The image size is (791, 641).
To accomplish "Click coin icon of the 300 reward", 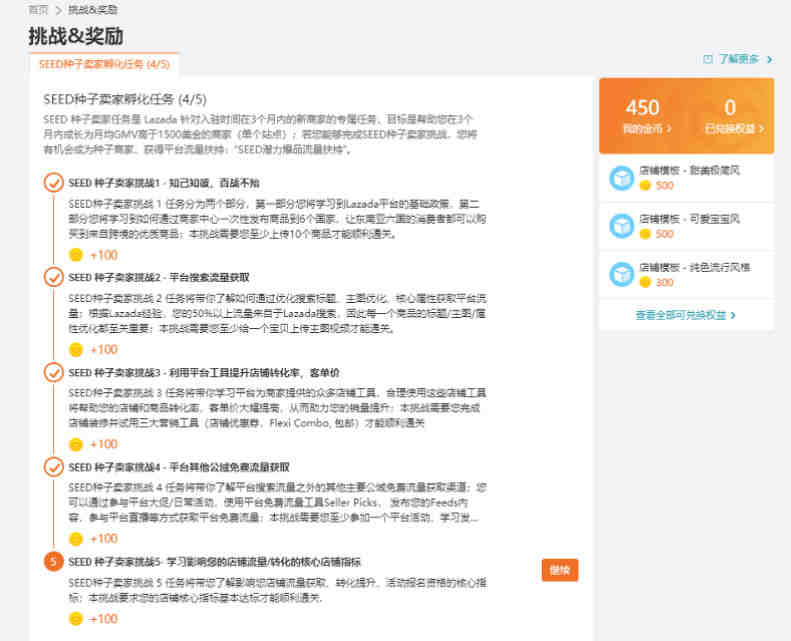I will [645, 282].
